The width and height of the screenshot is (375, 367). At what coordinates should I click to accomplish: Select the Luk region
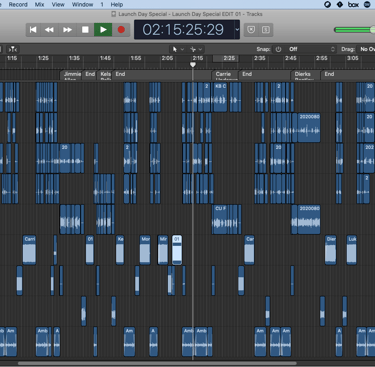(351, 250)
